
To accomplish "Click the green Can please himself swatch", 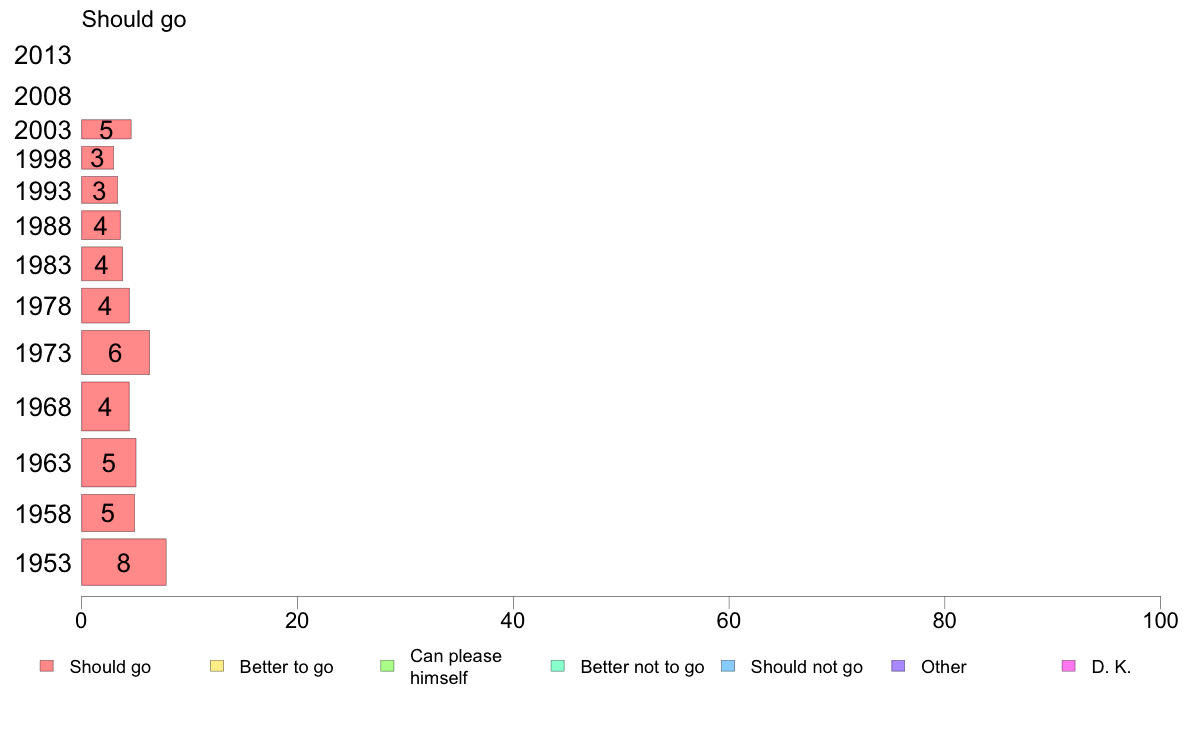I will pos(387,666).
